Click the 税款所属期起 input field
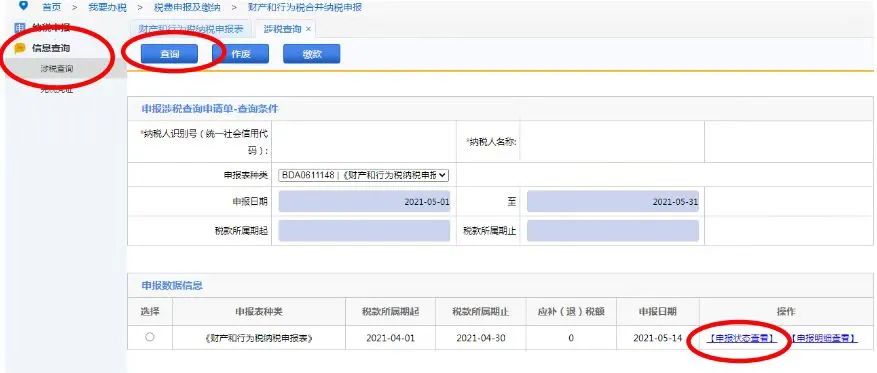877x373 pixels. pos(364,230)
